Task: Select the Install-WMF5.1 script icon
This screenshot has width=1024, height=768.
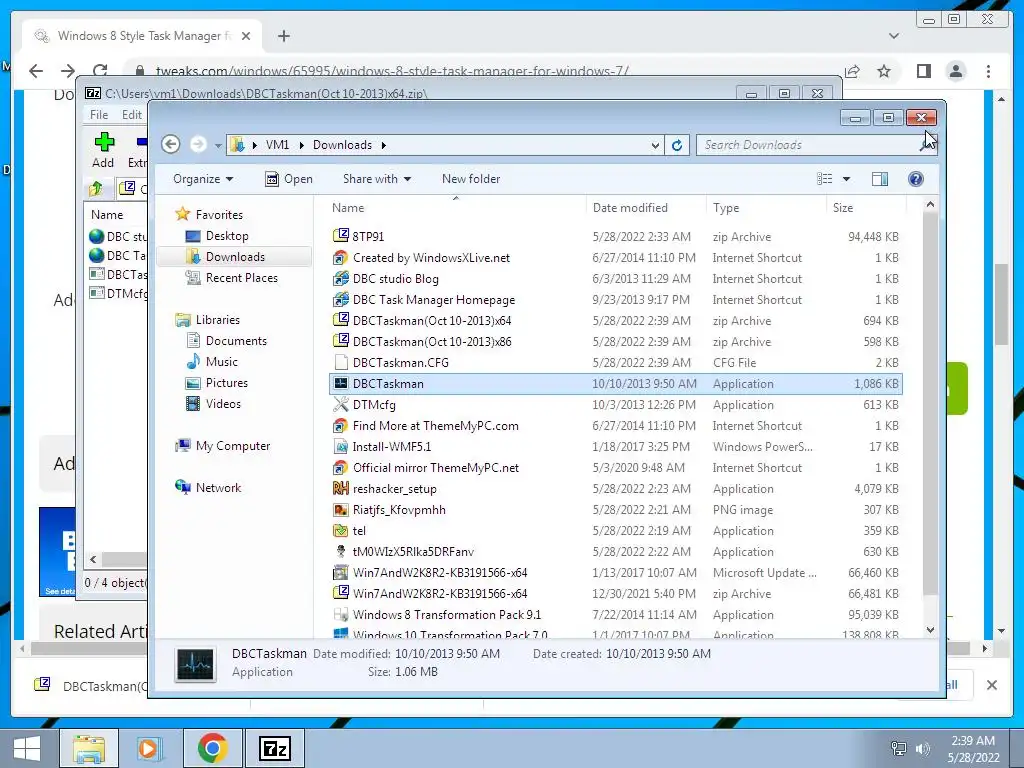Action: point(340,447)
